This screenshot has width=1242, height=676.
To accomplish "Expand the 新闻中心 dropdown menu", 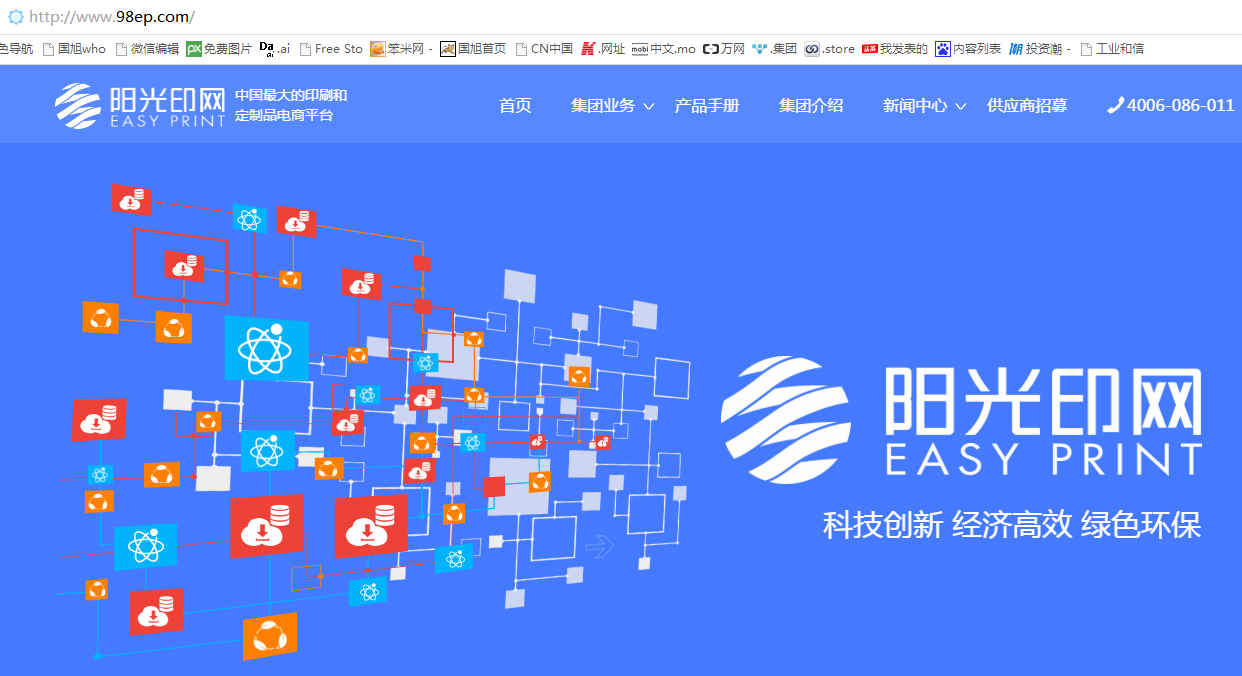I will (x=924, y=106).
